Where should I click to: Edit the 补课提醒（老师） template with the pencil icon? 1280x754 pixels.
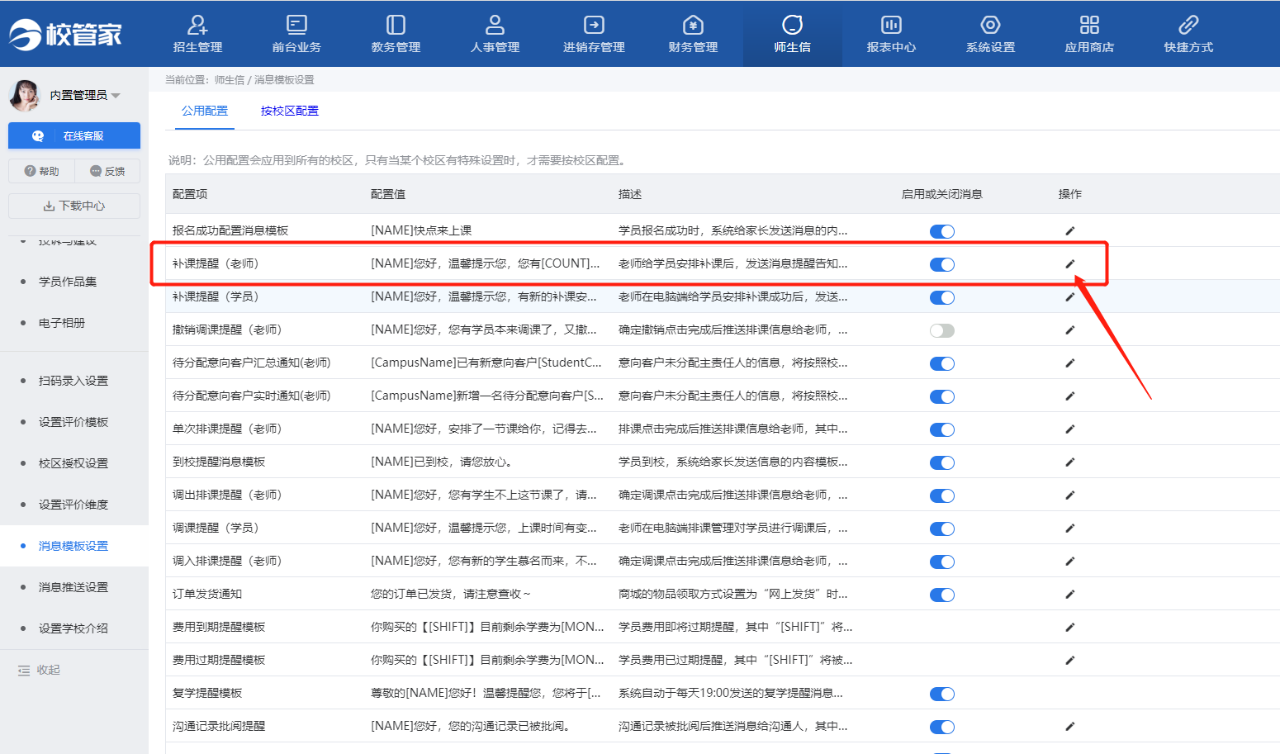pos(1070,264)
